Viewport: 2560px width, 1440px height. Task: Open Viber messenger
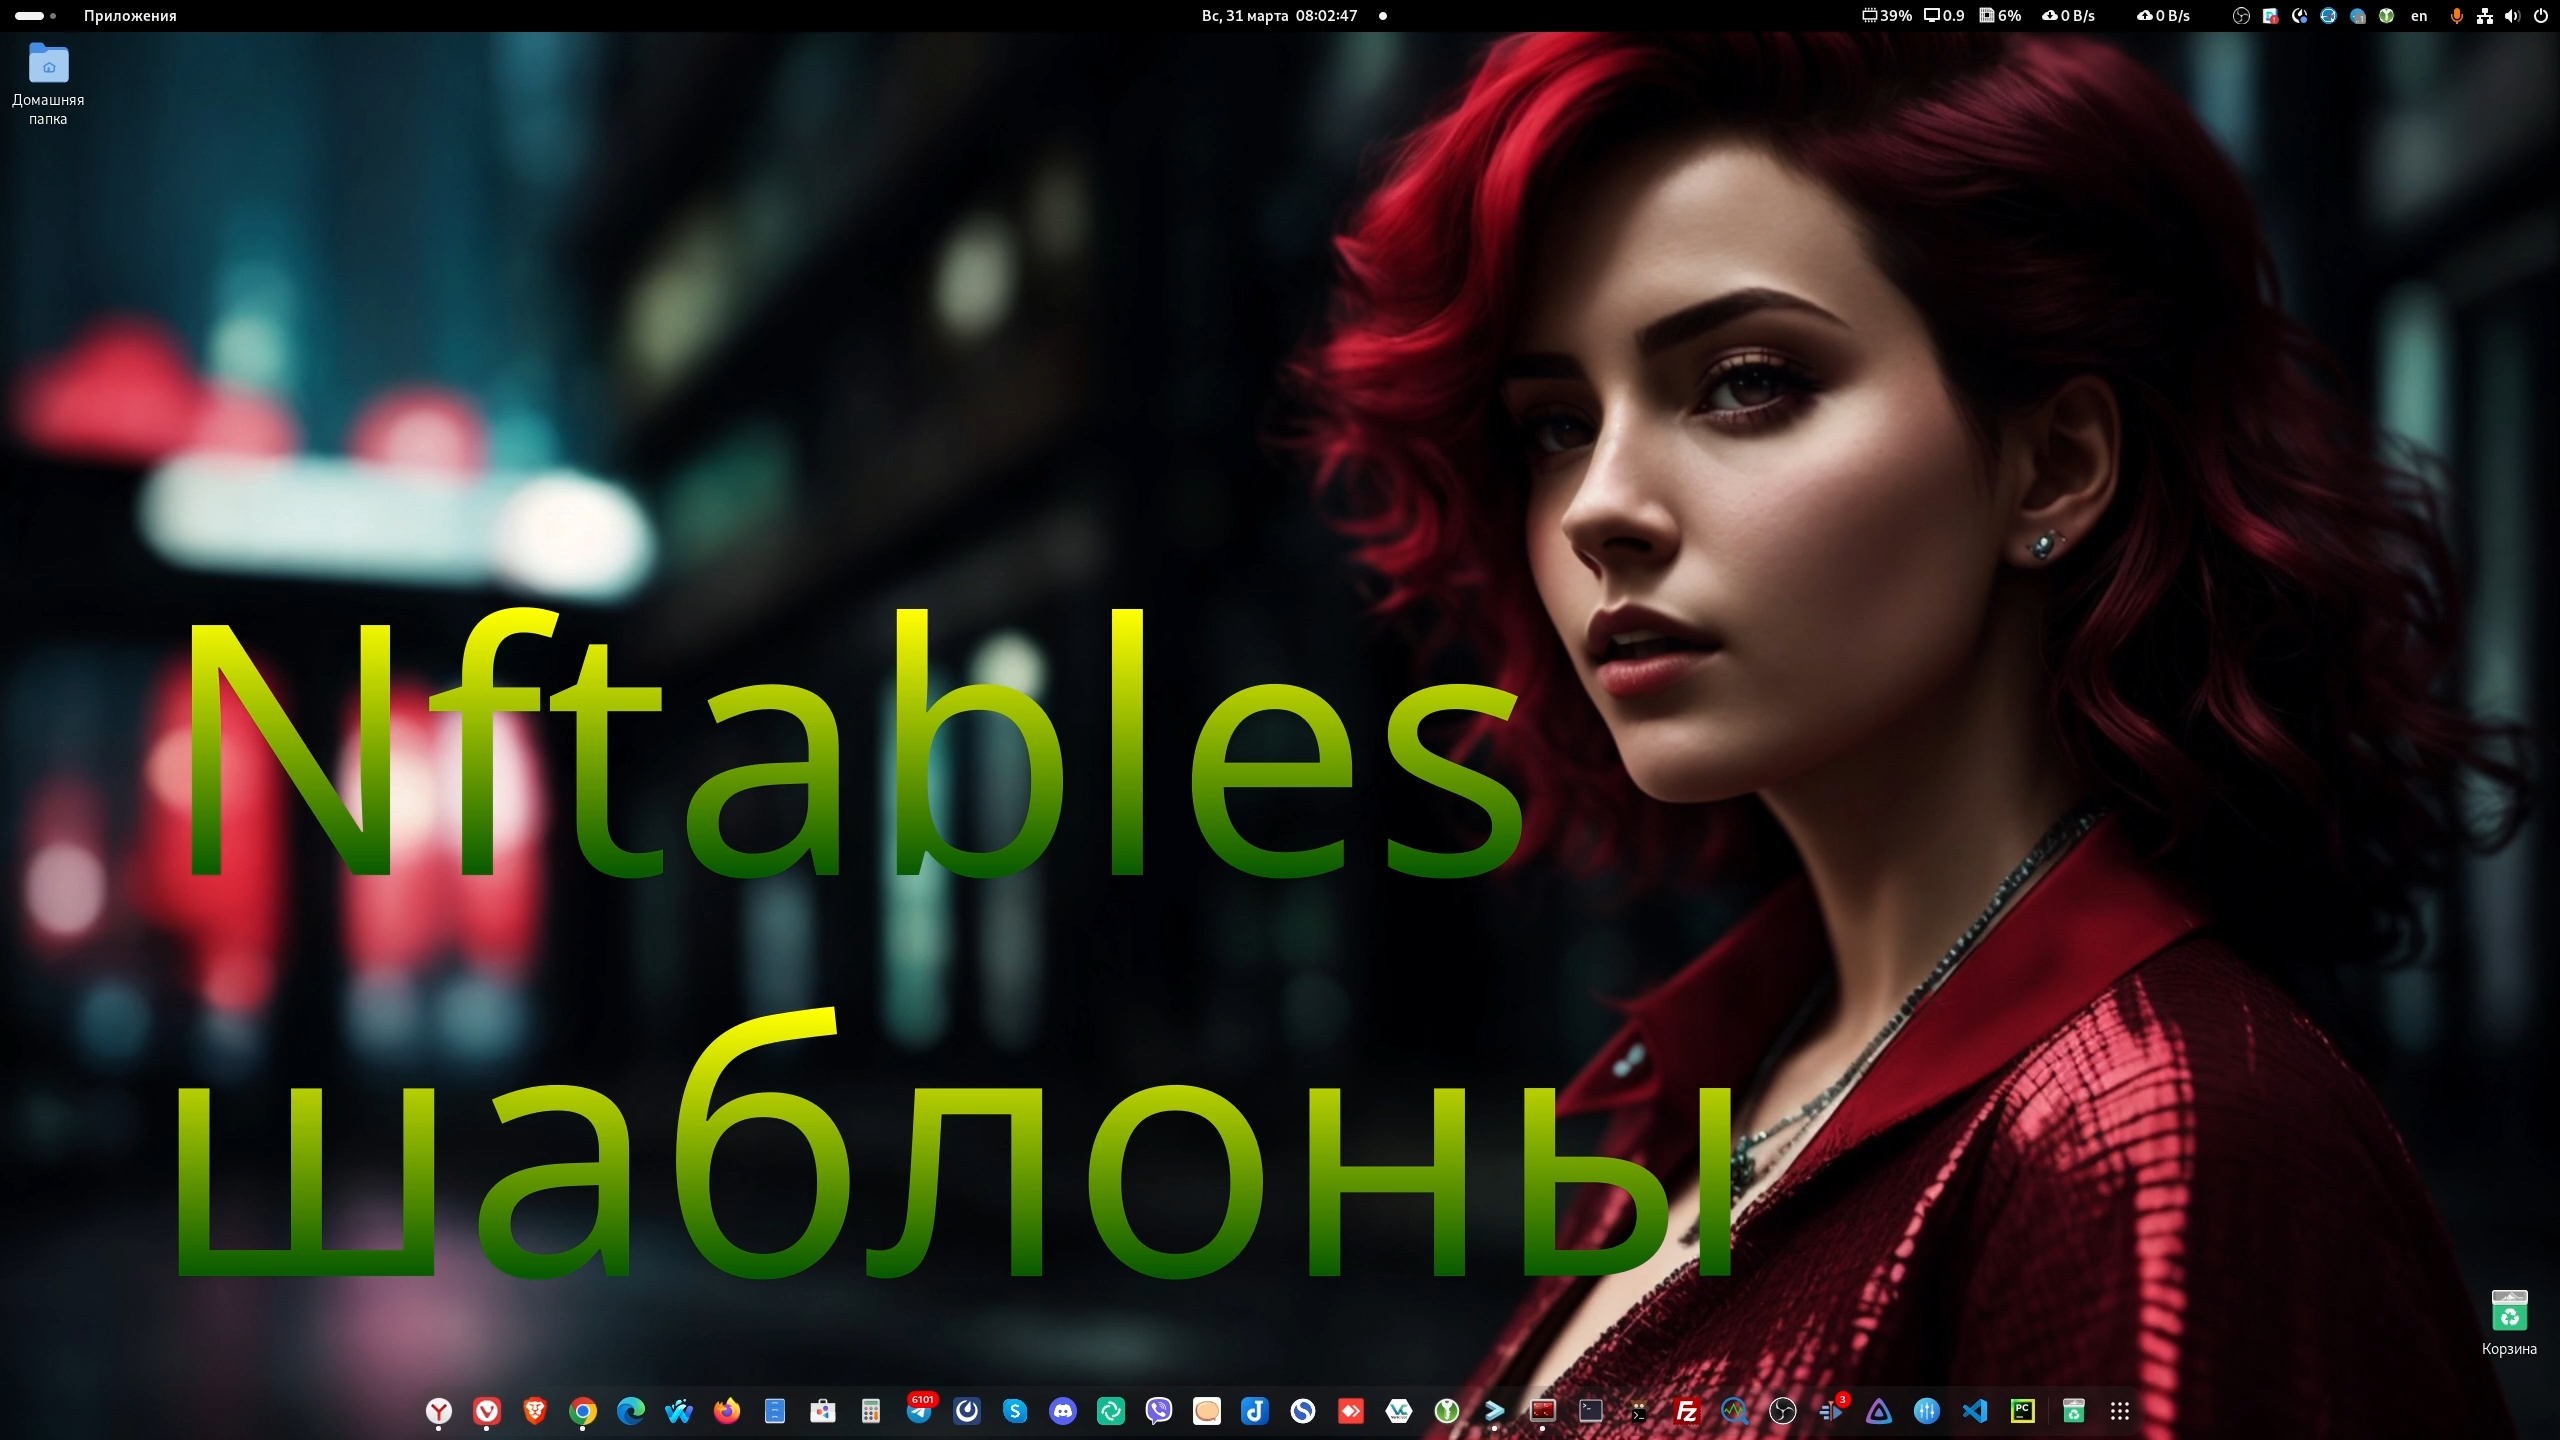[1159, 1411]
